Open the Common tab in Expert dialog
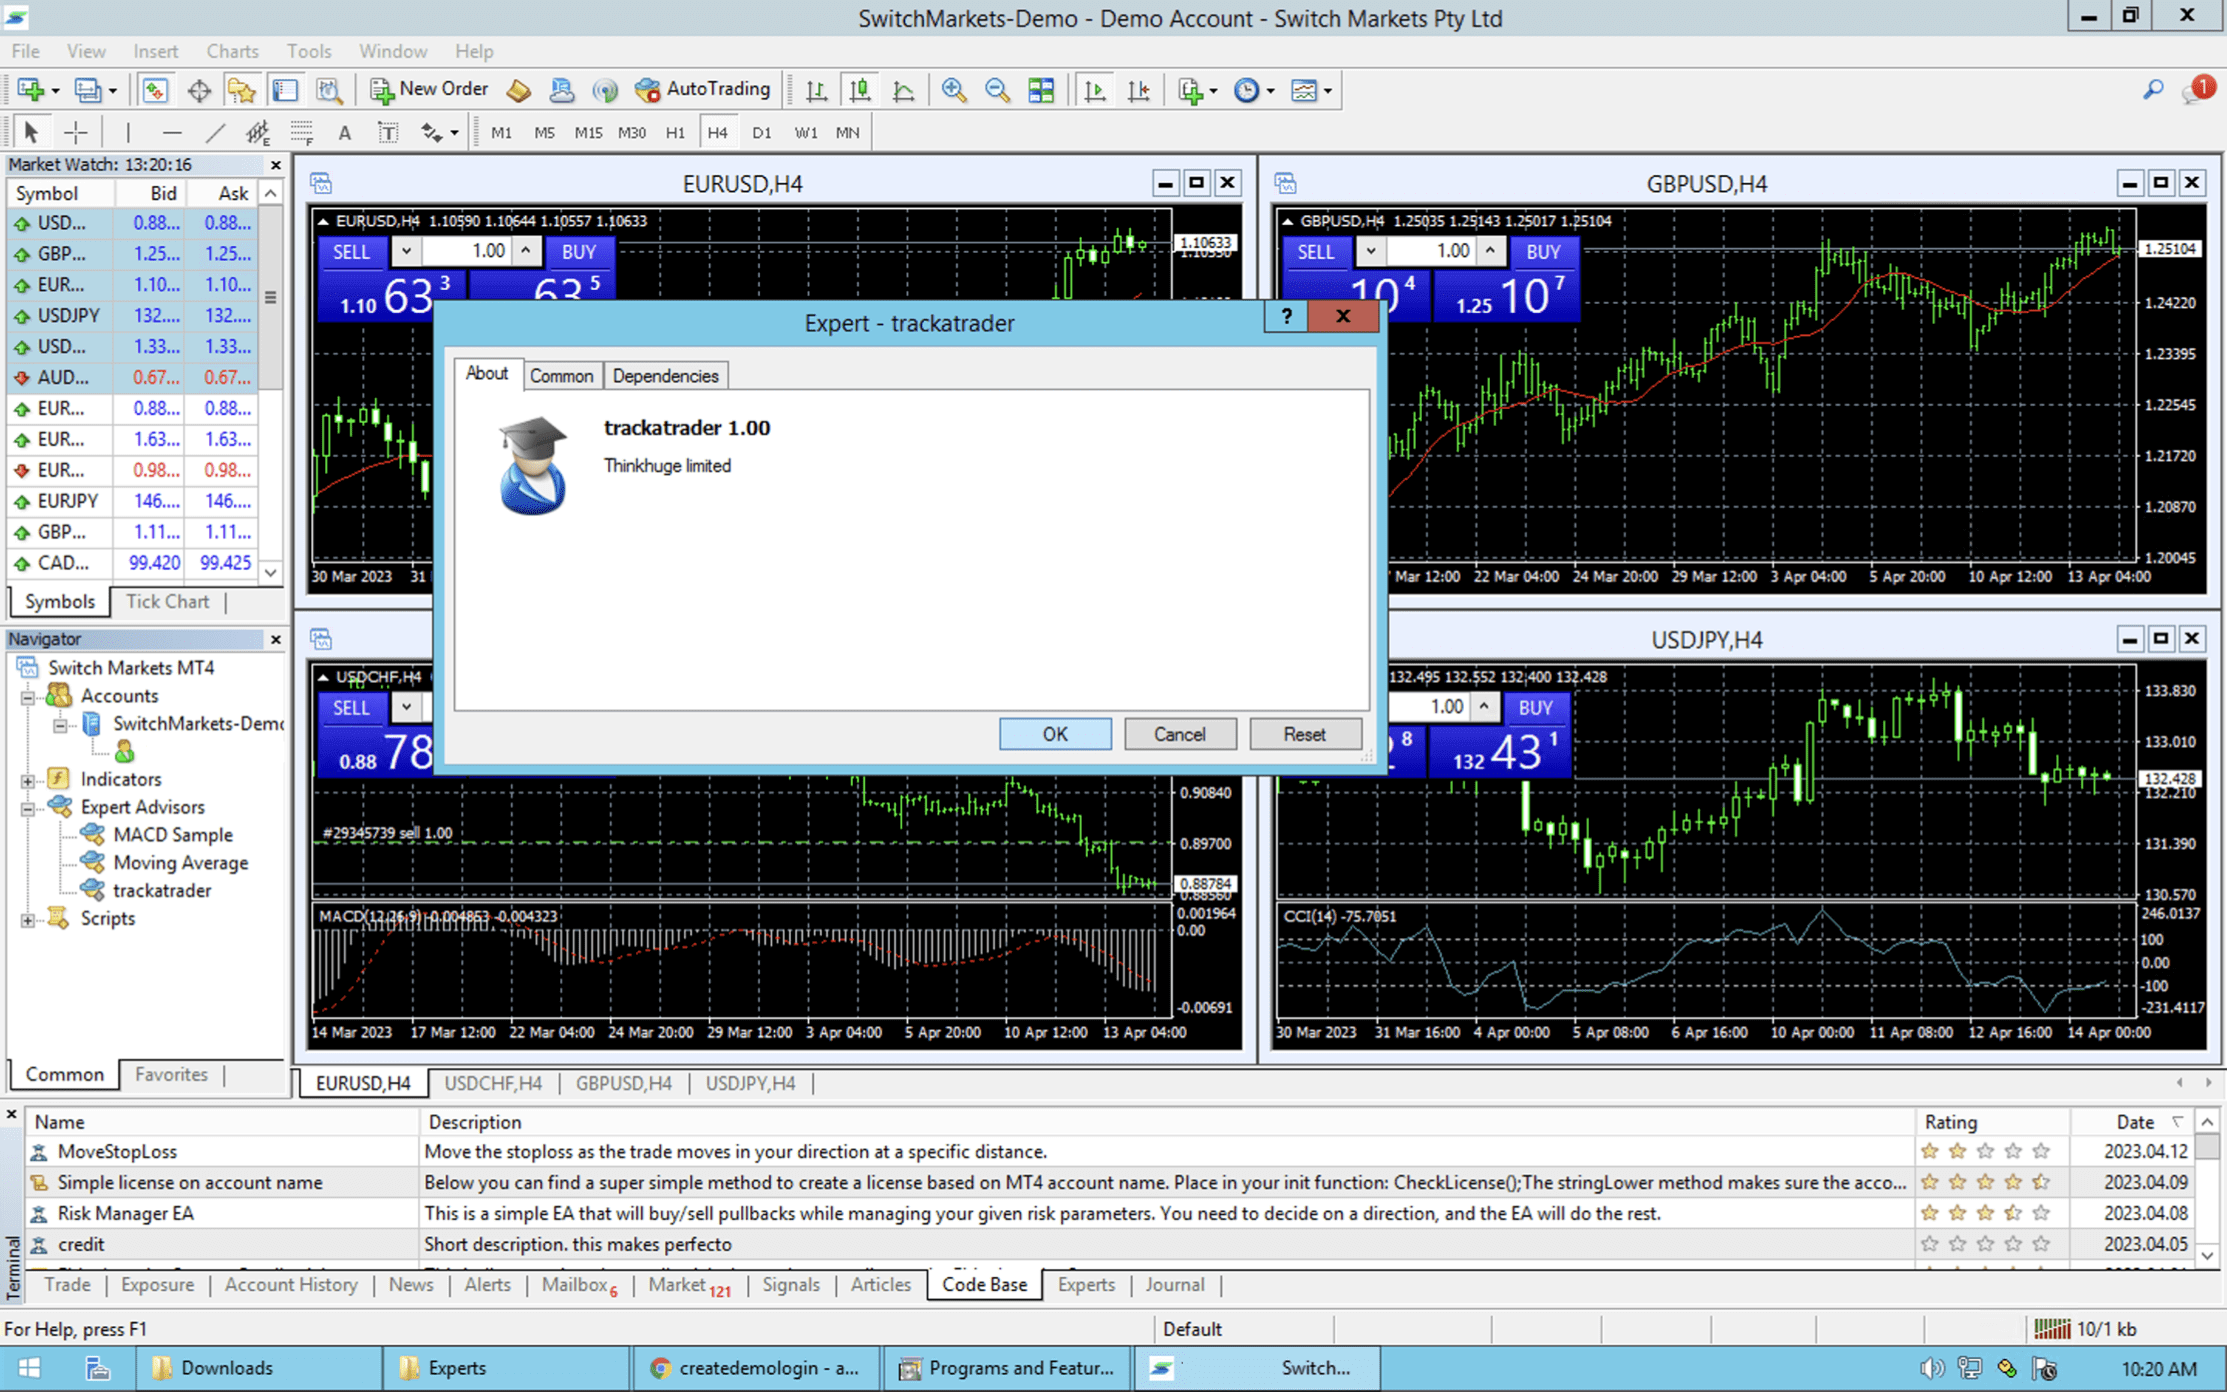 (x=561, y=376)
